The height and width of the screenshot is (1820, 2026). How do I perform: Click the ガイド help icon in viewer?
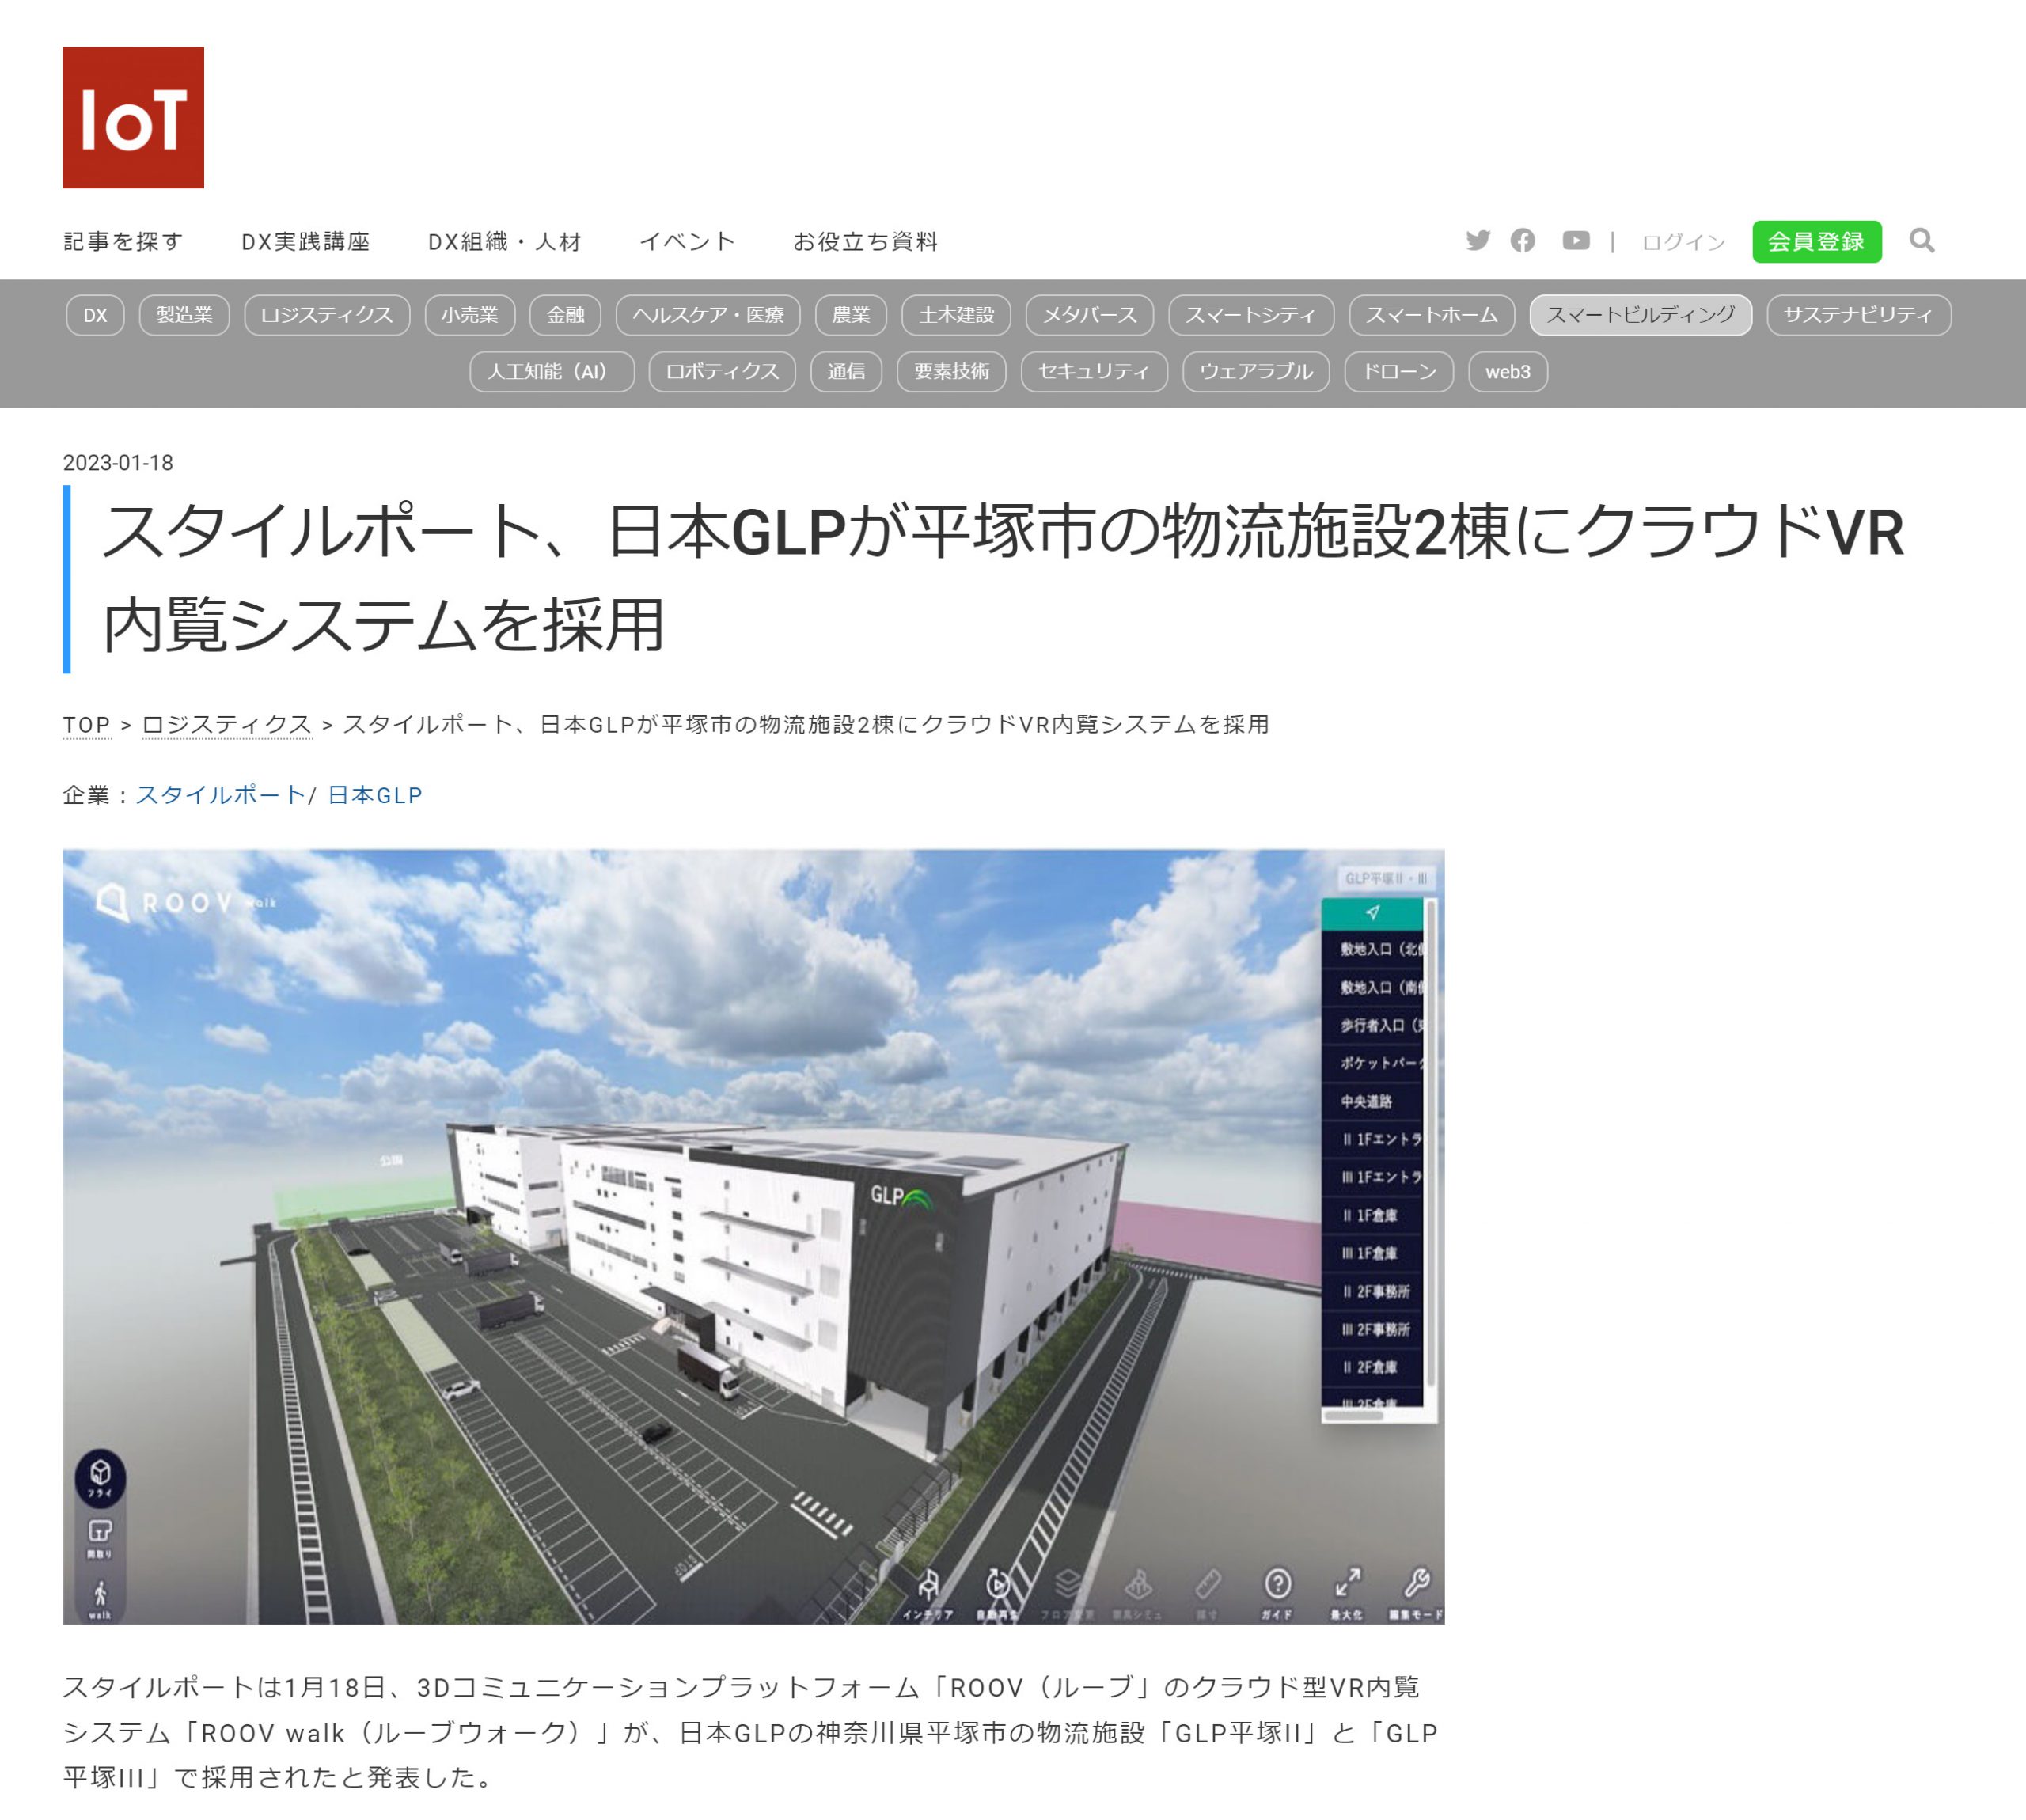tap(1277, 1592)
